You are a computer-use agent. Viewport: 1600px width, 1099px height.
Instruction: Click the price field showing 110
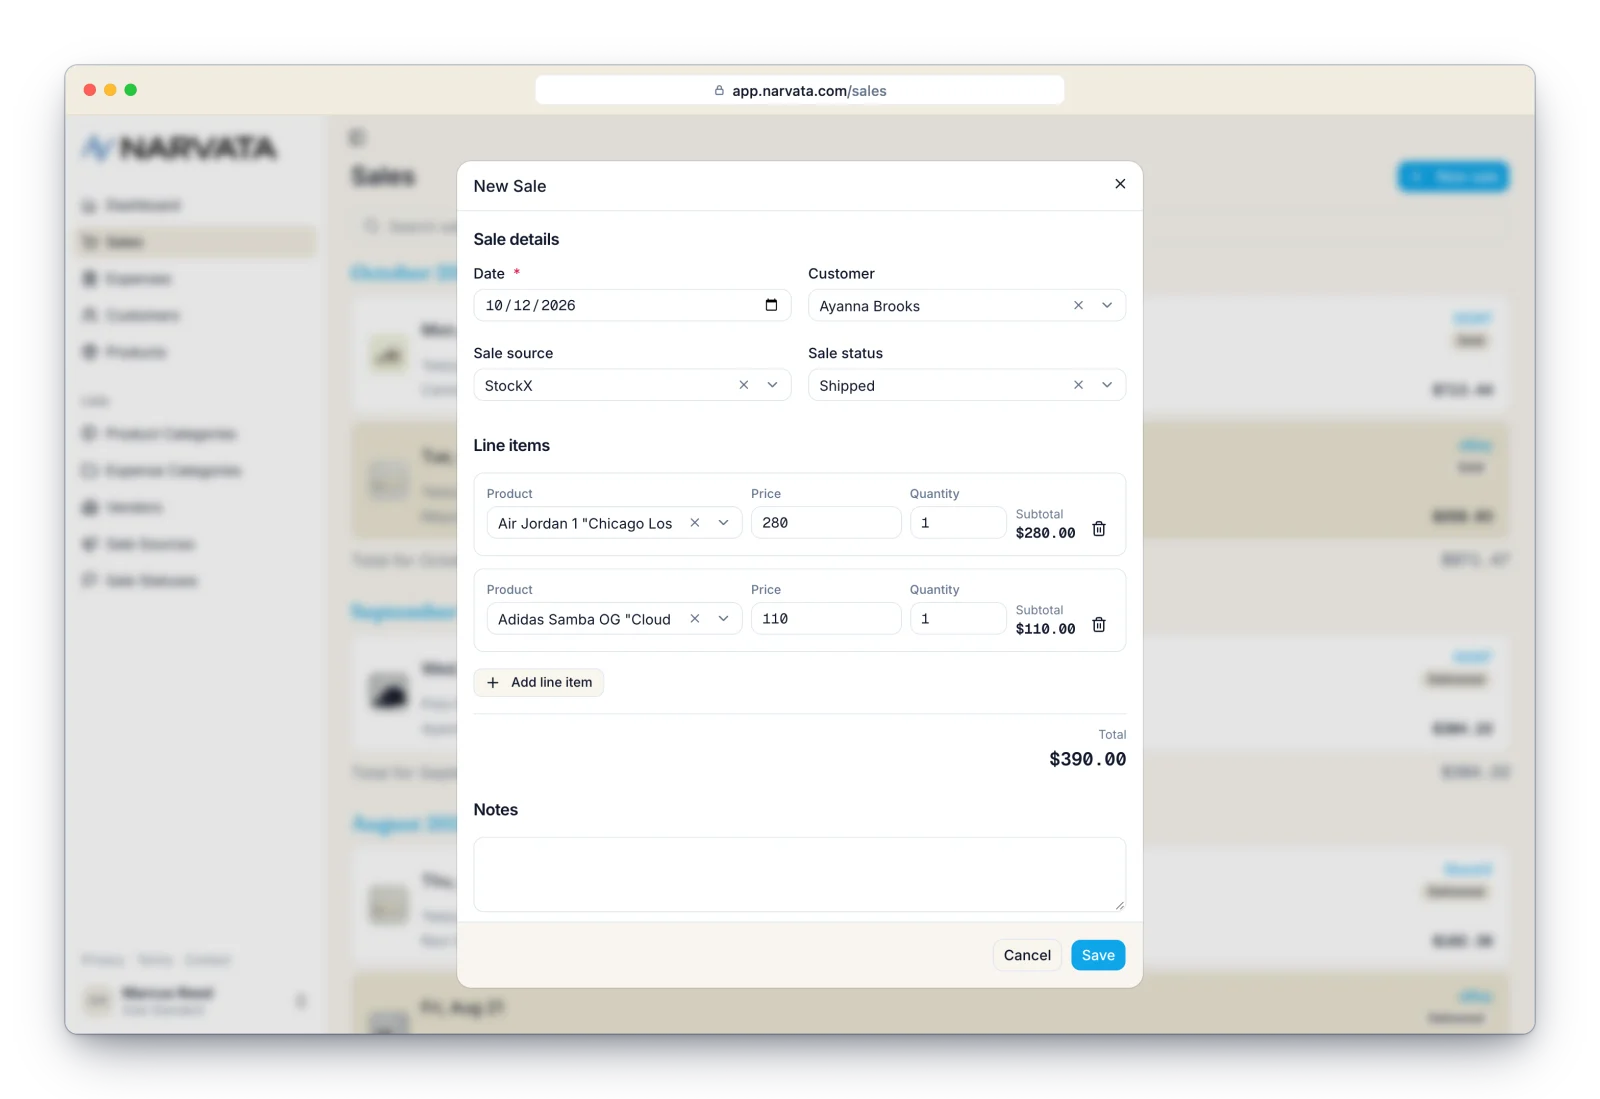tap(826, 619)
